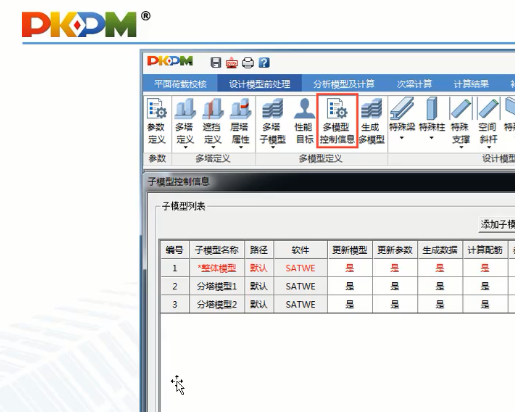Click 生成多模型 ribbon button
Screen dimensions: 515x412
[x=371, y=121]
